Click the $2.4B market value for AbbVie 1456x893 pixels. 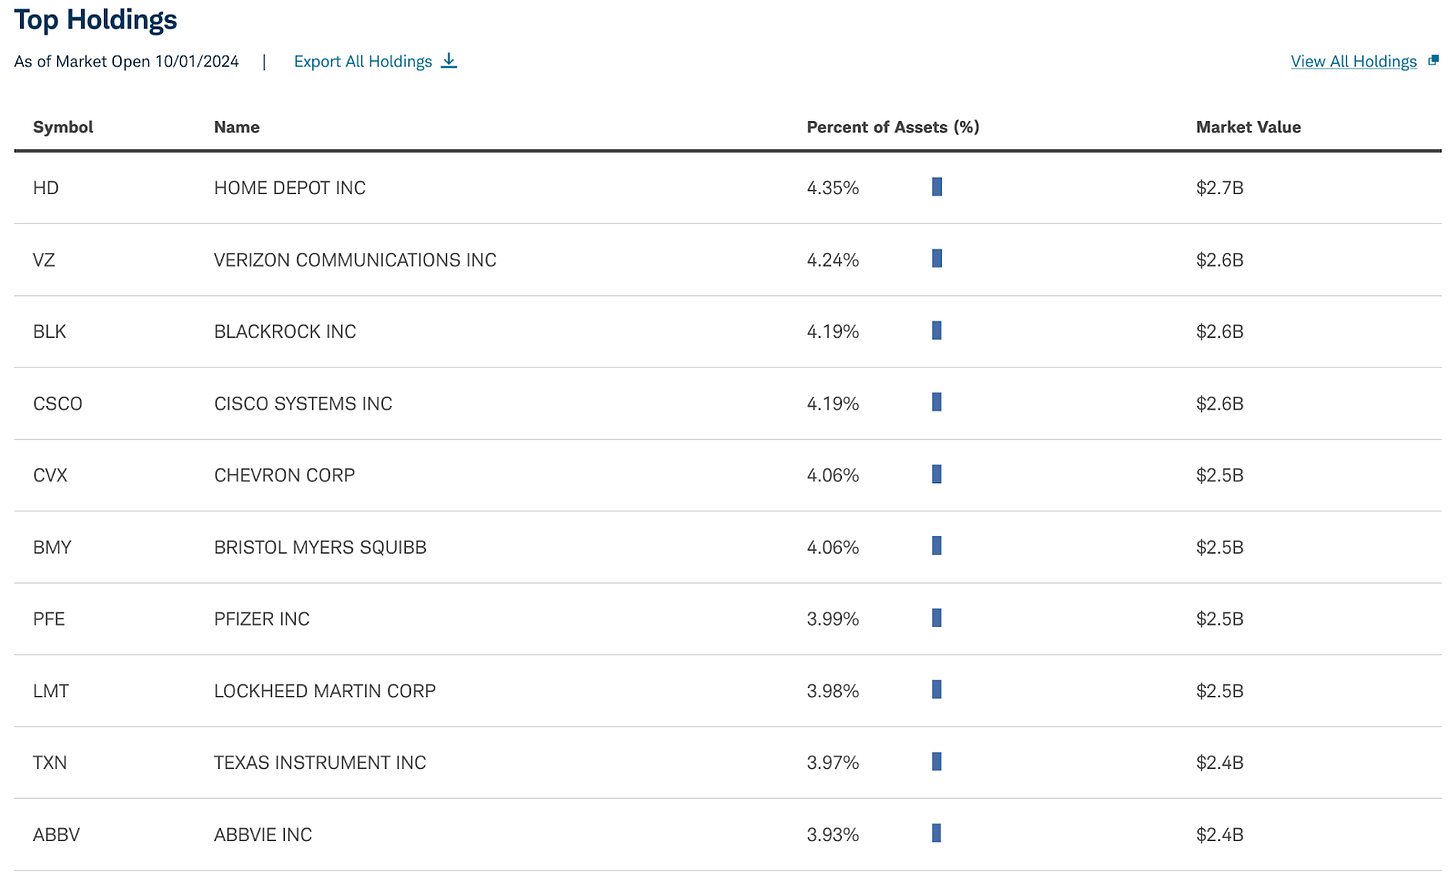point(1220,835)
